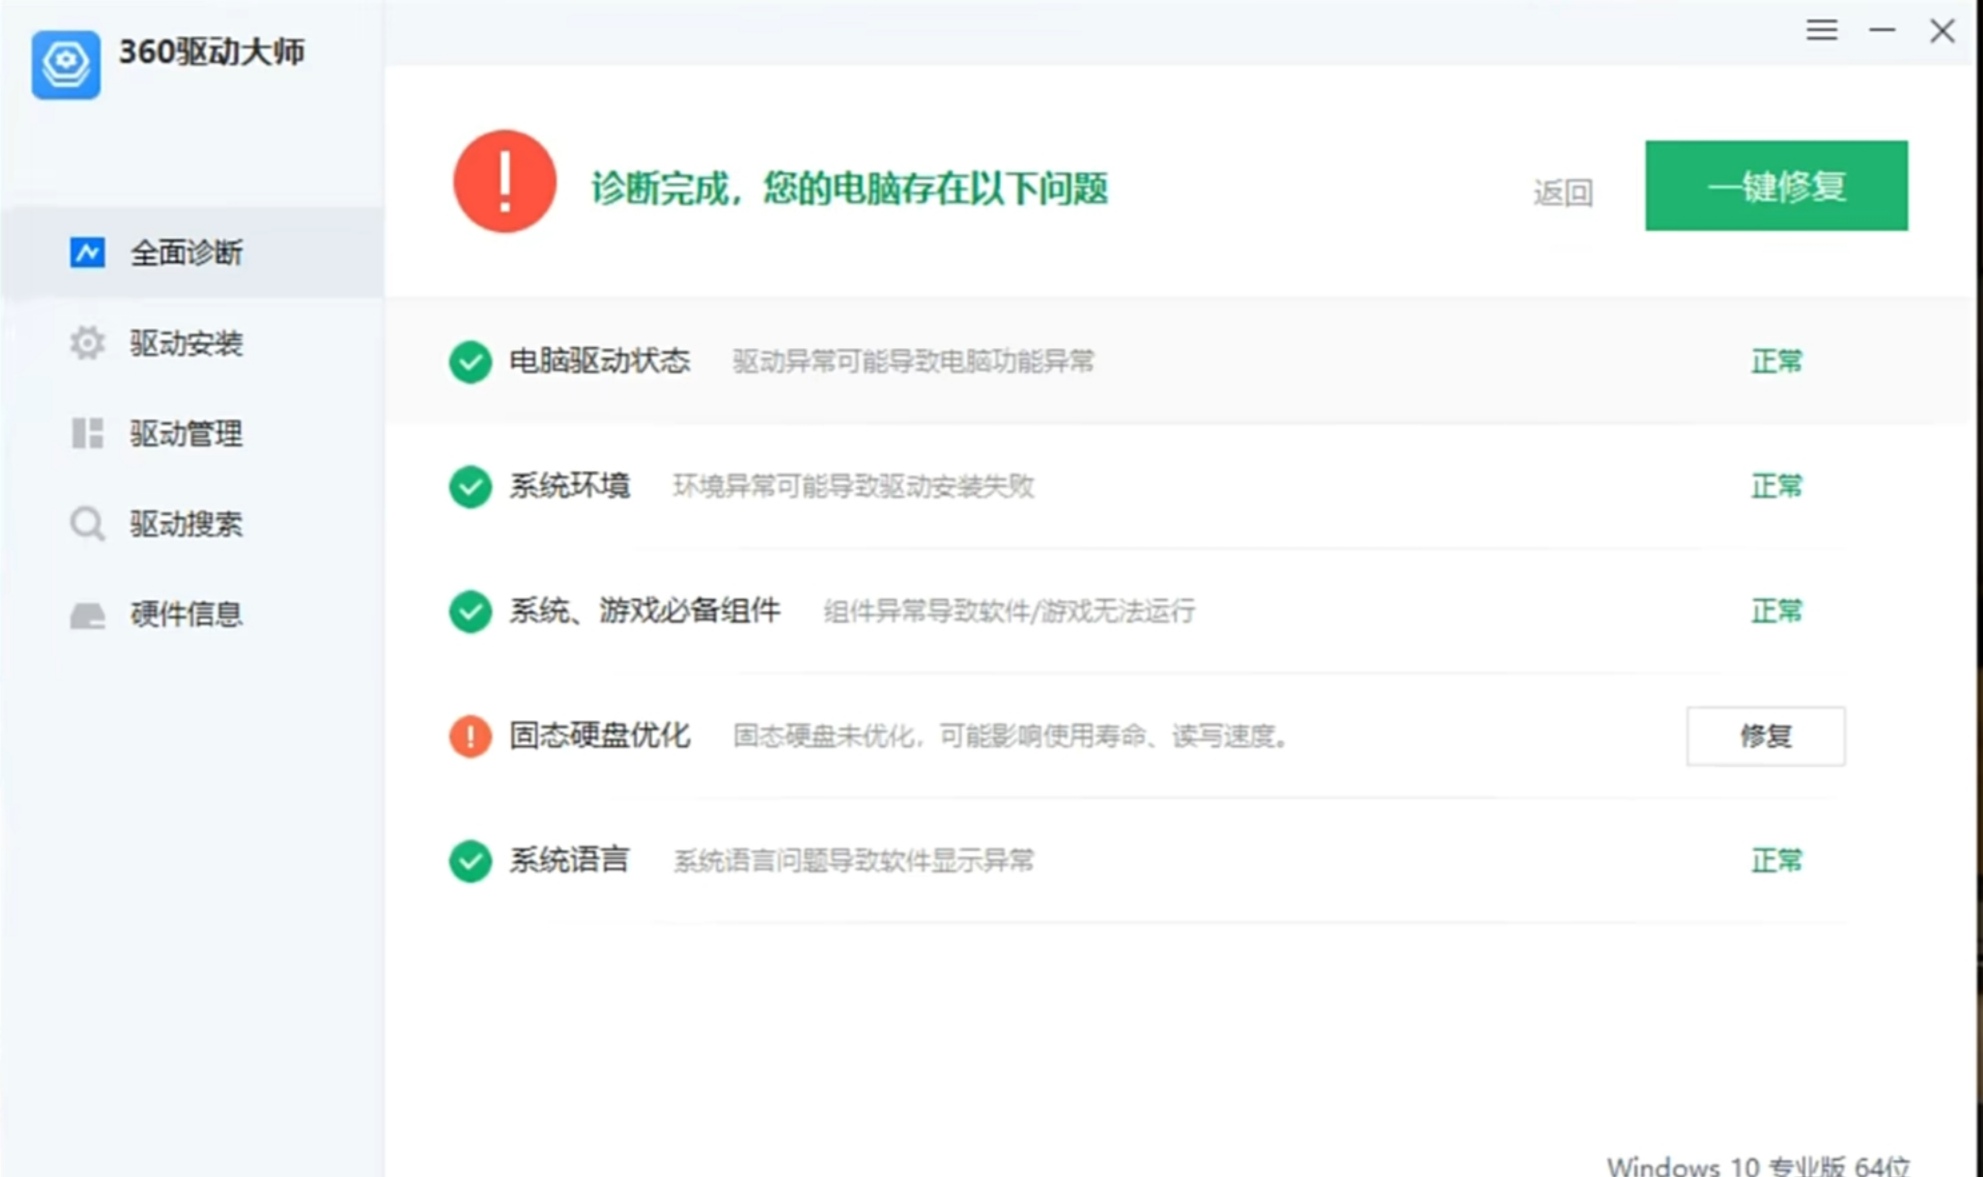Click the 硬件信息 drive icon
This screenshot has width=1983, height=1177.
87,614
